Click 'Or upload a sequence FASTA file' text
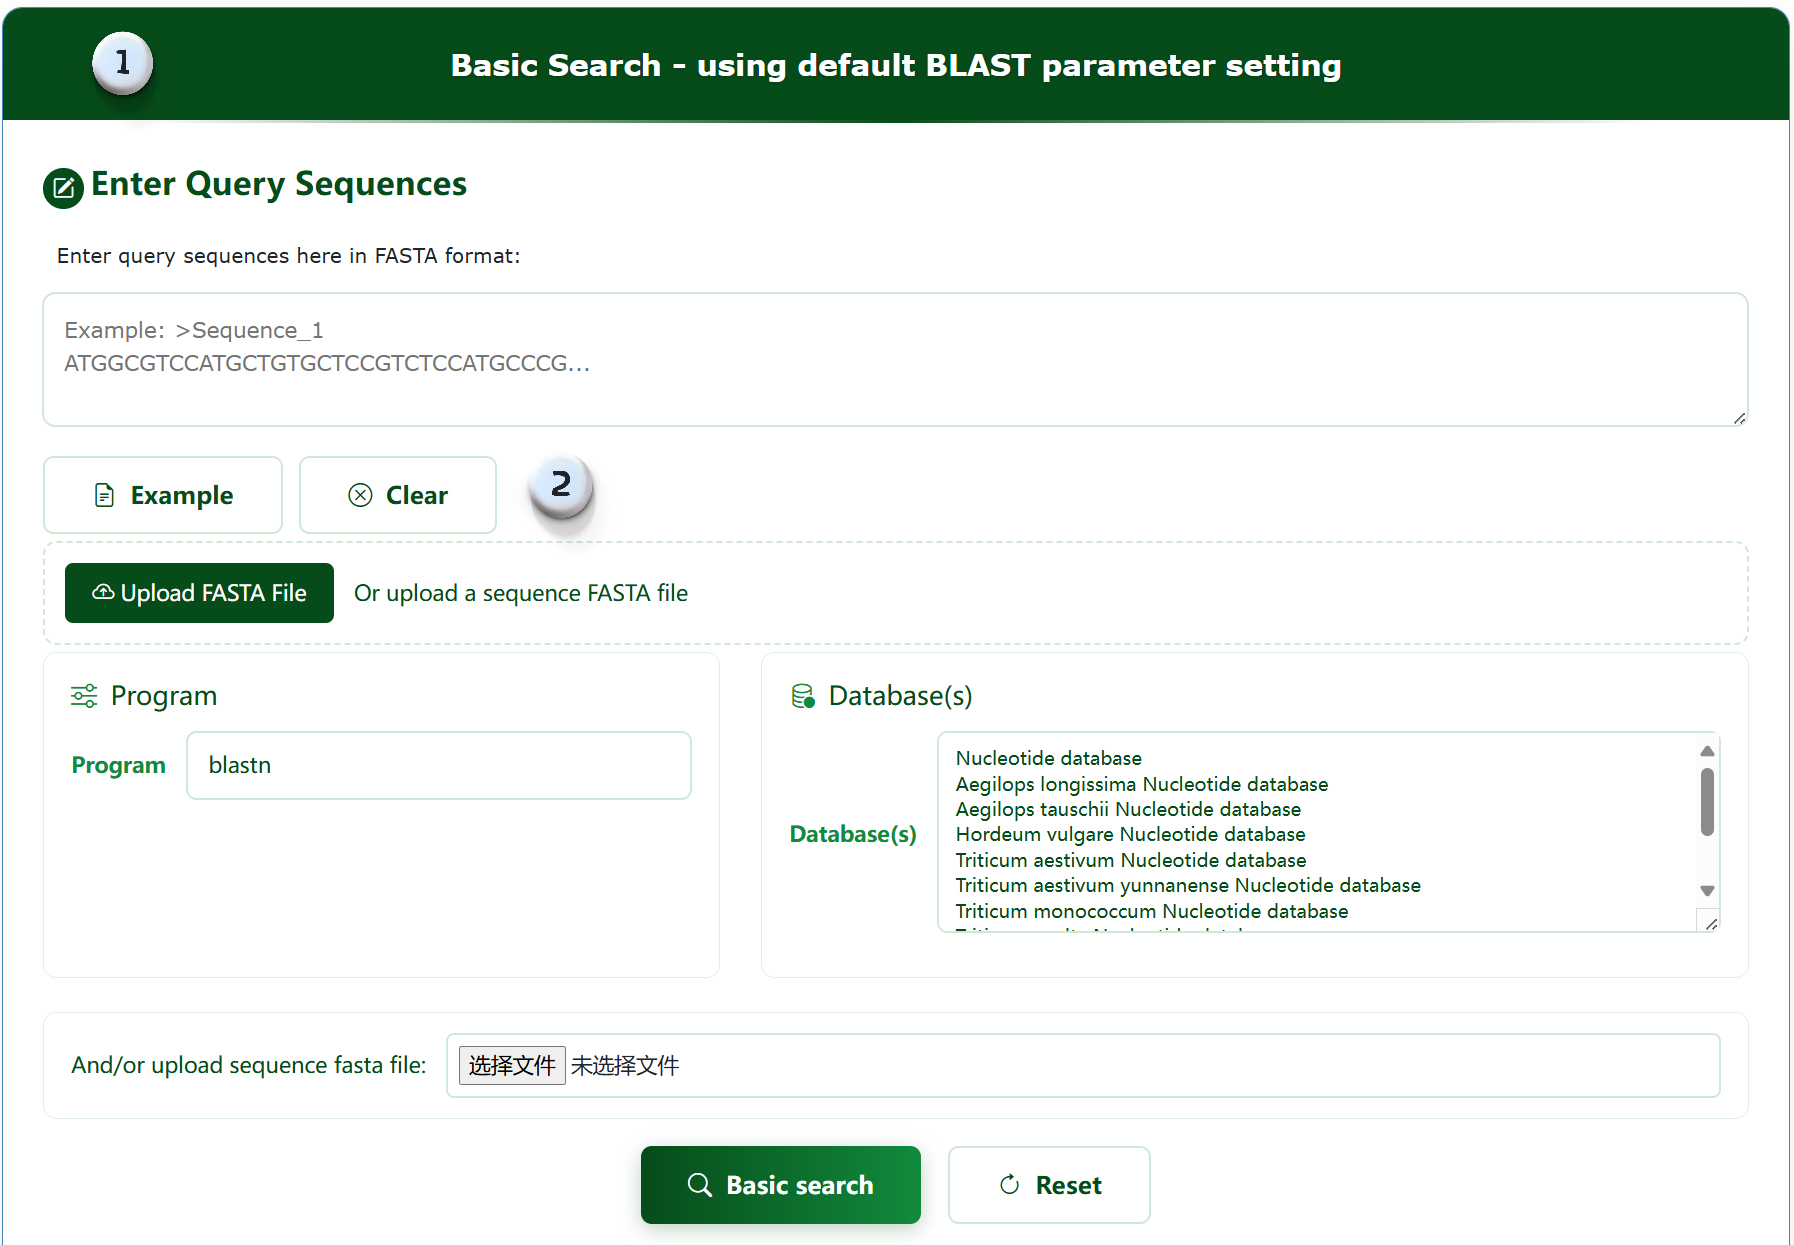1794x1245 pixels. (521, 593)
